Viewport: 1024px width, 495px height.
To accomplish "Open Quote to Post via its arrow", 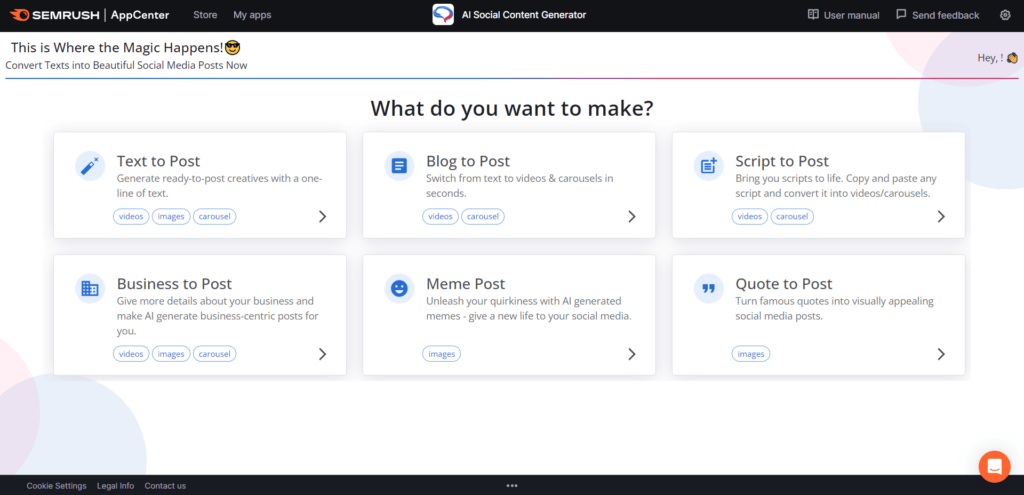I will click(941, 354).
